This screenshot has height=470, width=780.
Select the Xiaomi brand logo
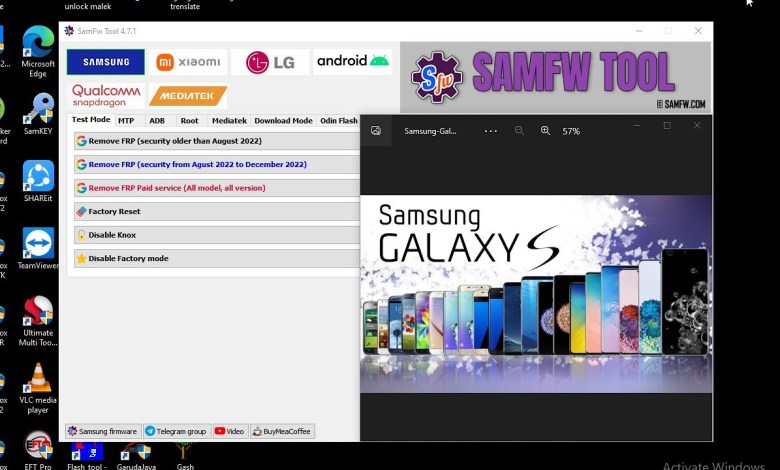click(x=188, y=62)
